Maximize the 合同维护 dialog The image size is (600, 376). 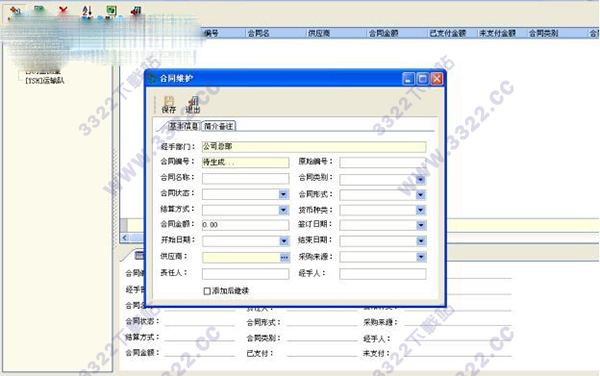click(422, 79)
